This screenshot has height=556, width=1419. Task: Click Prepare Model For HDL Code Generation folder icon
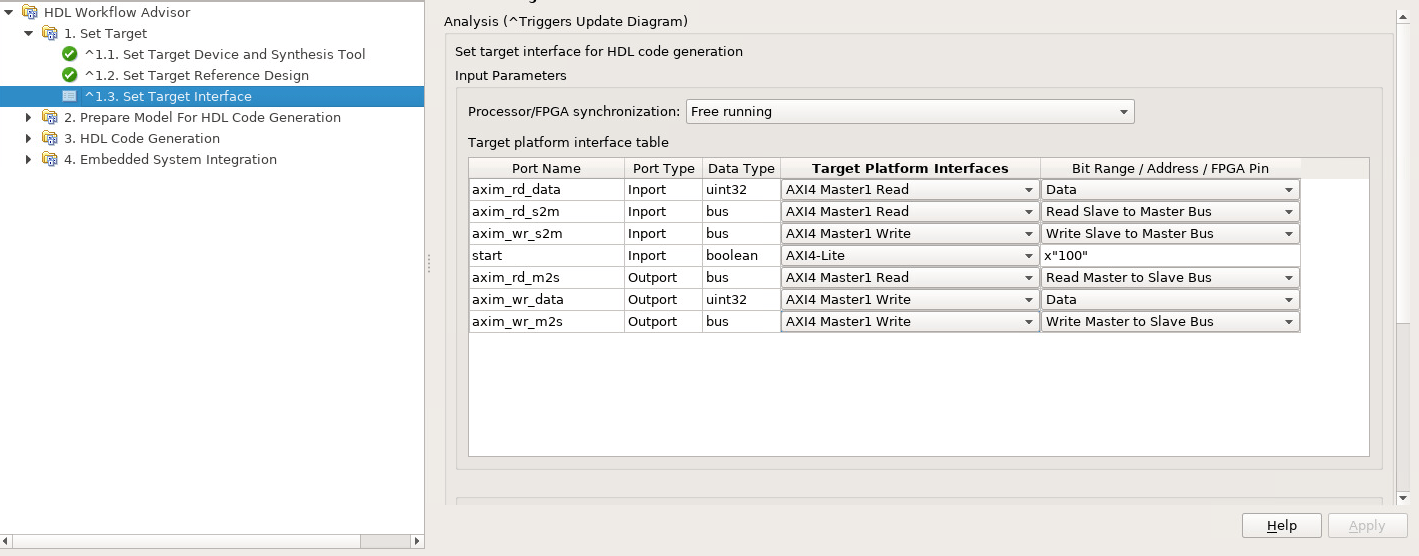point(50,118)
